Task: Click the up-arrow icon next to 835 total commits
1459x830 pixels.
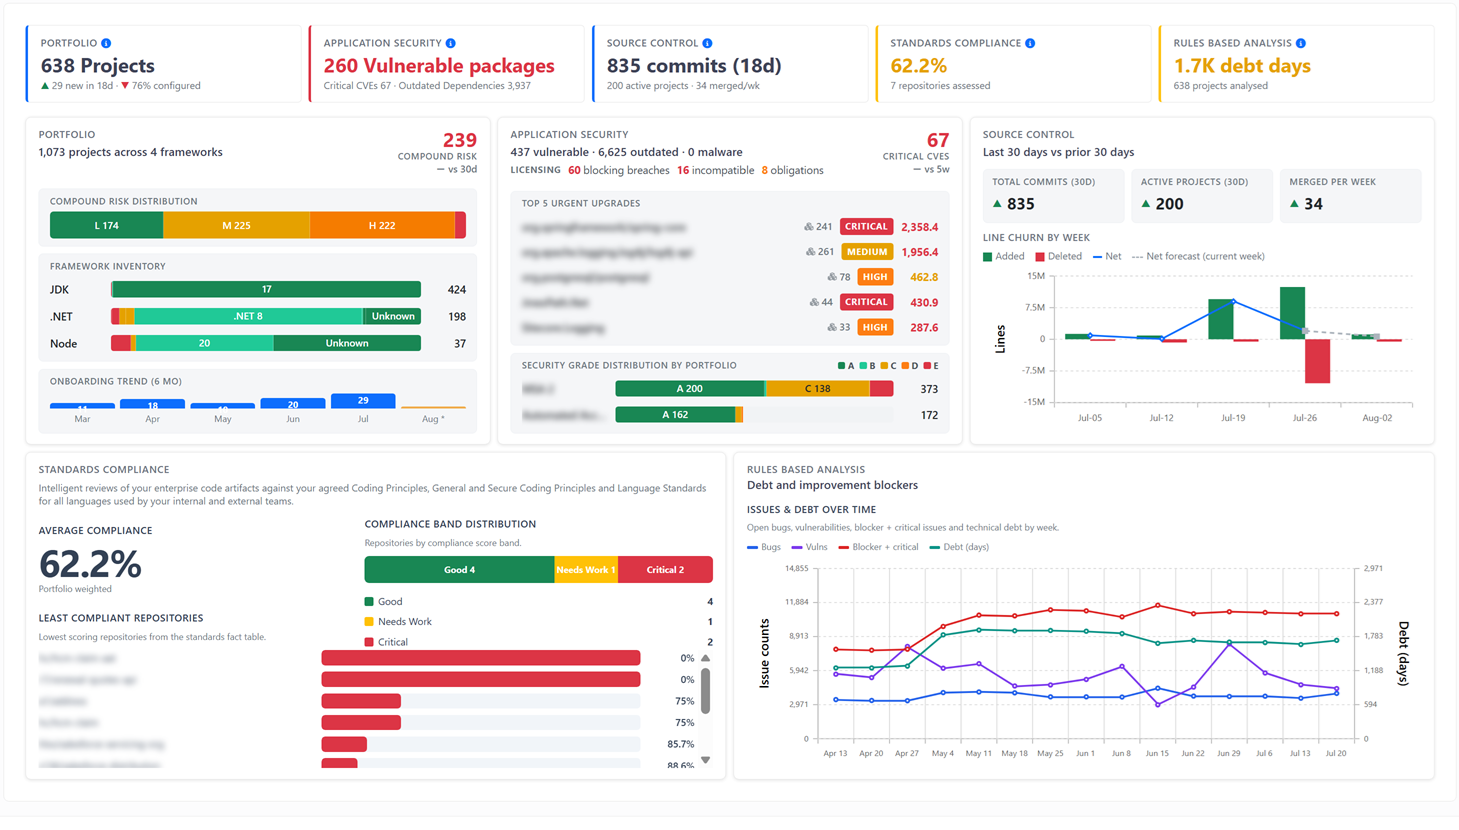Action: tap(997, 204)
